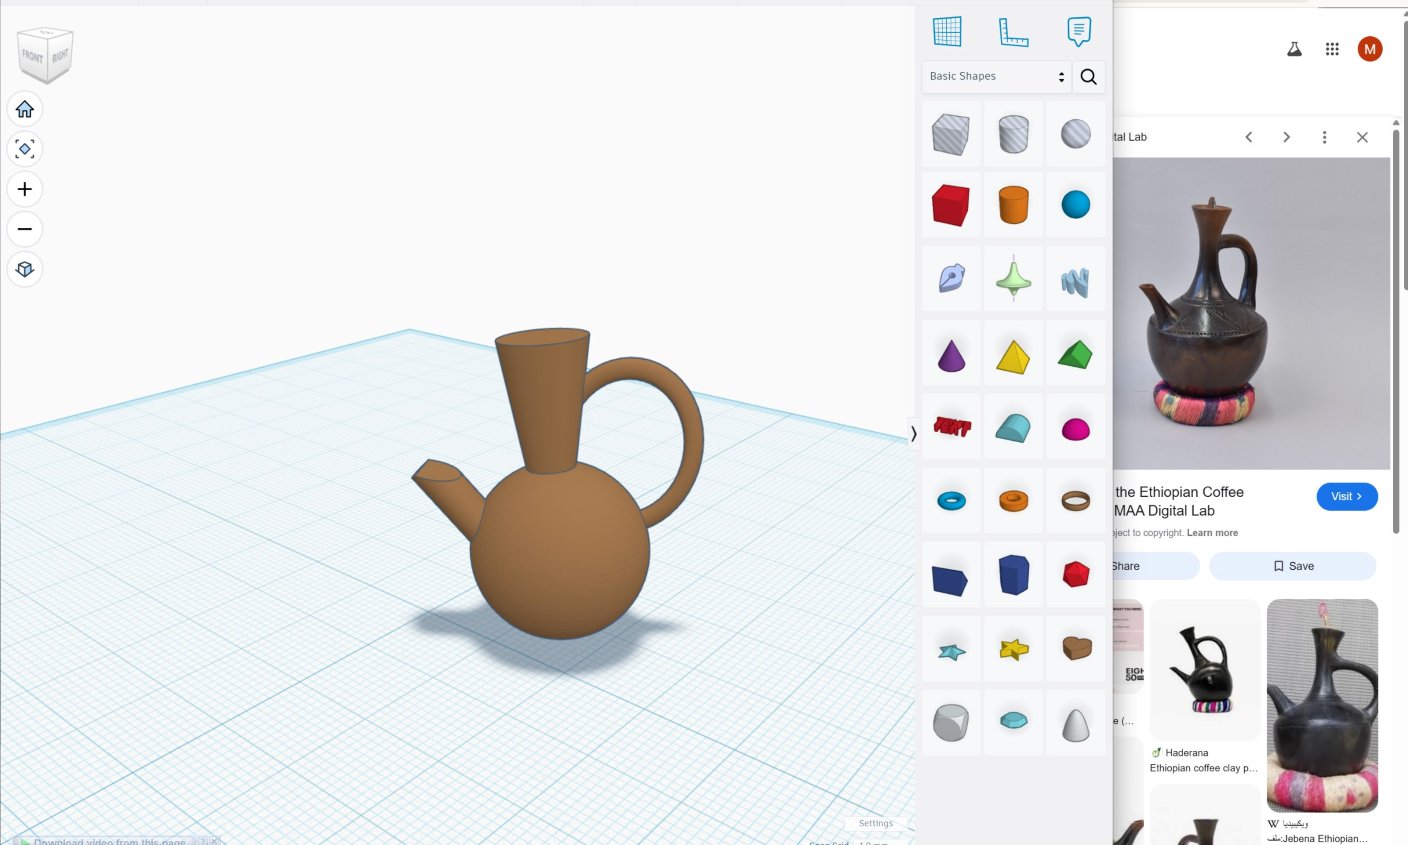This screenshot has width=1408, height=845.
Task: Click the Front/Right view cube
Action: pyautogui.click(x=45, y=55)
